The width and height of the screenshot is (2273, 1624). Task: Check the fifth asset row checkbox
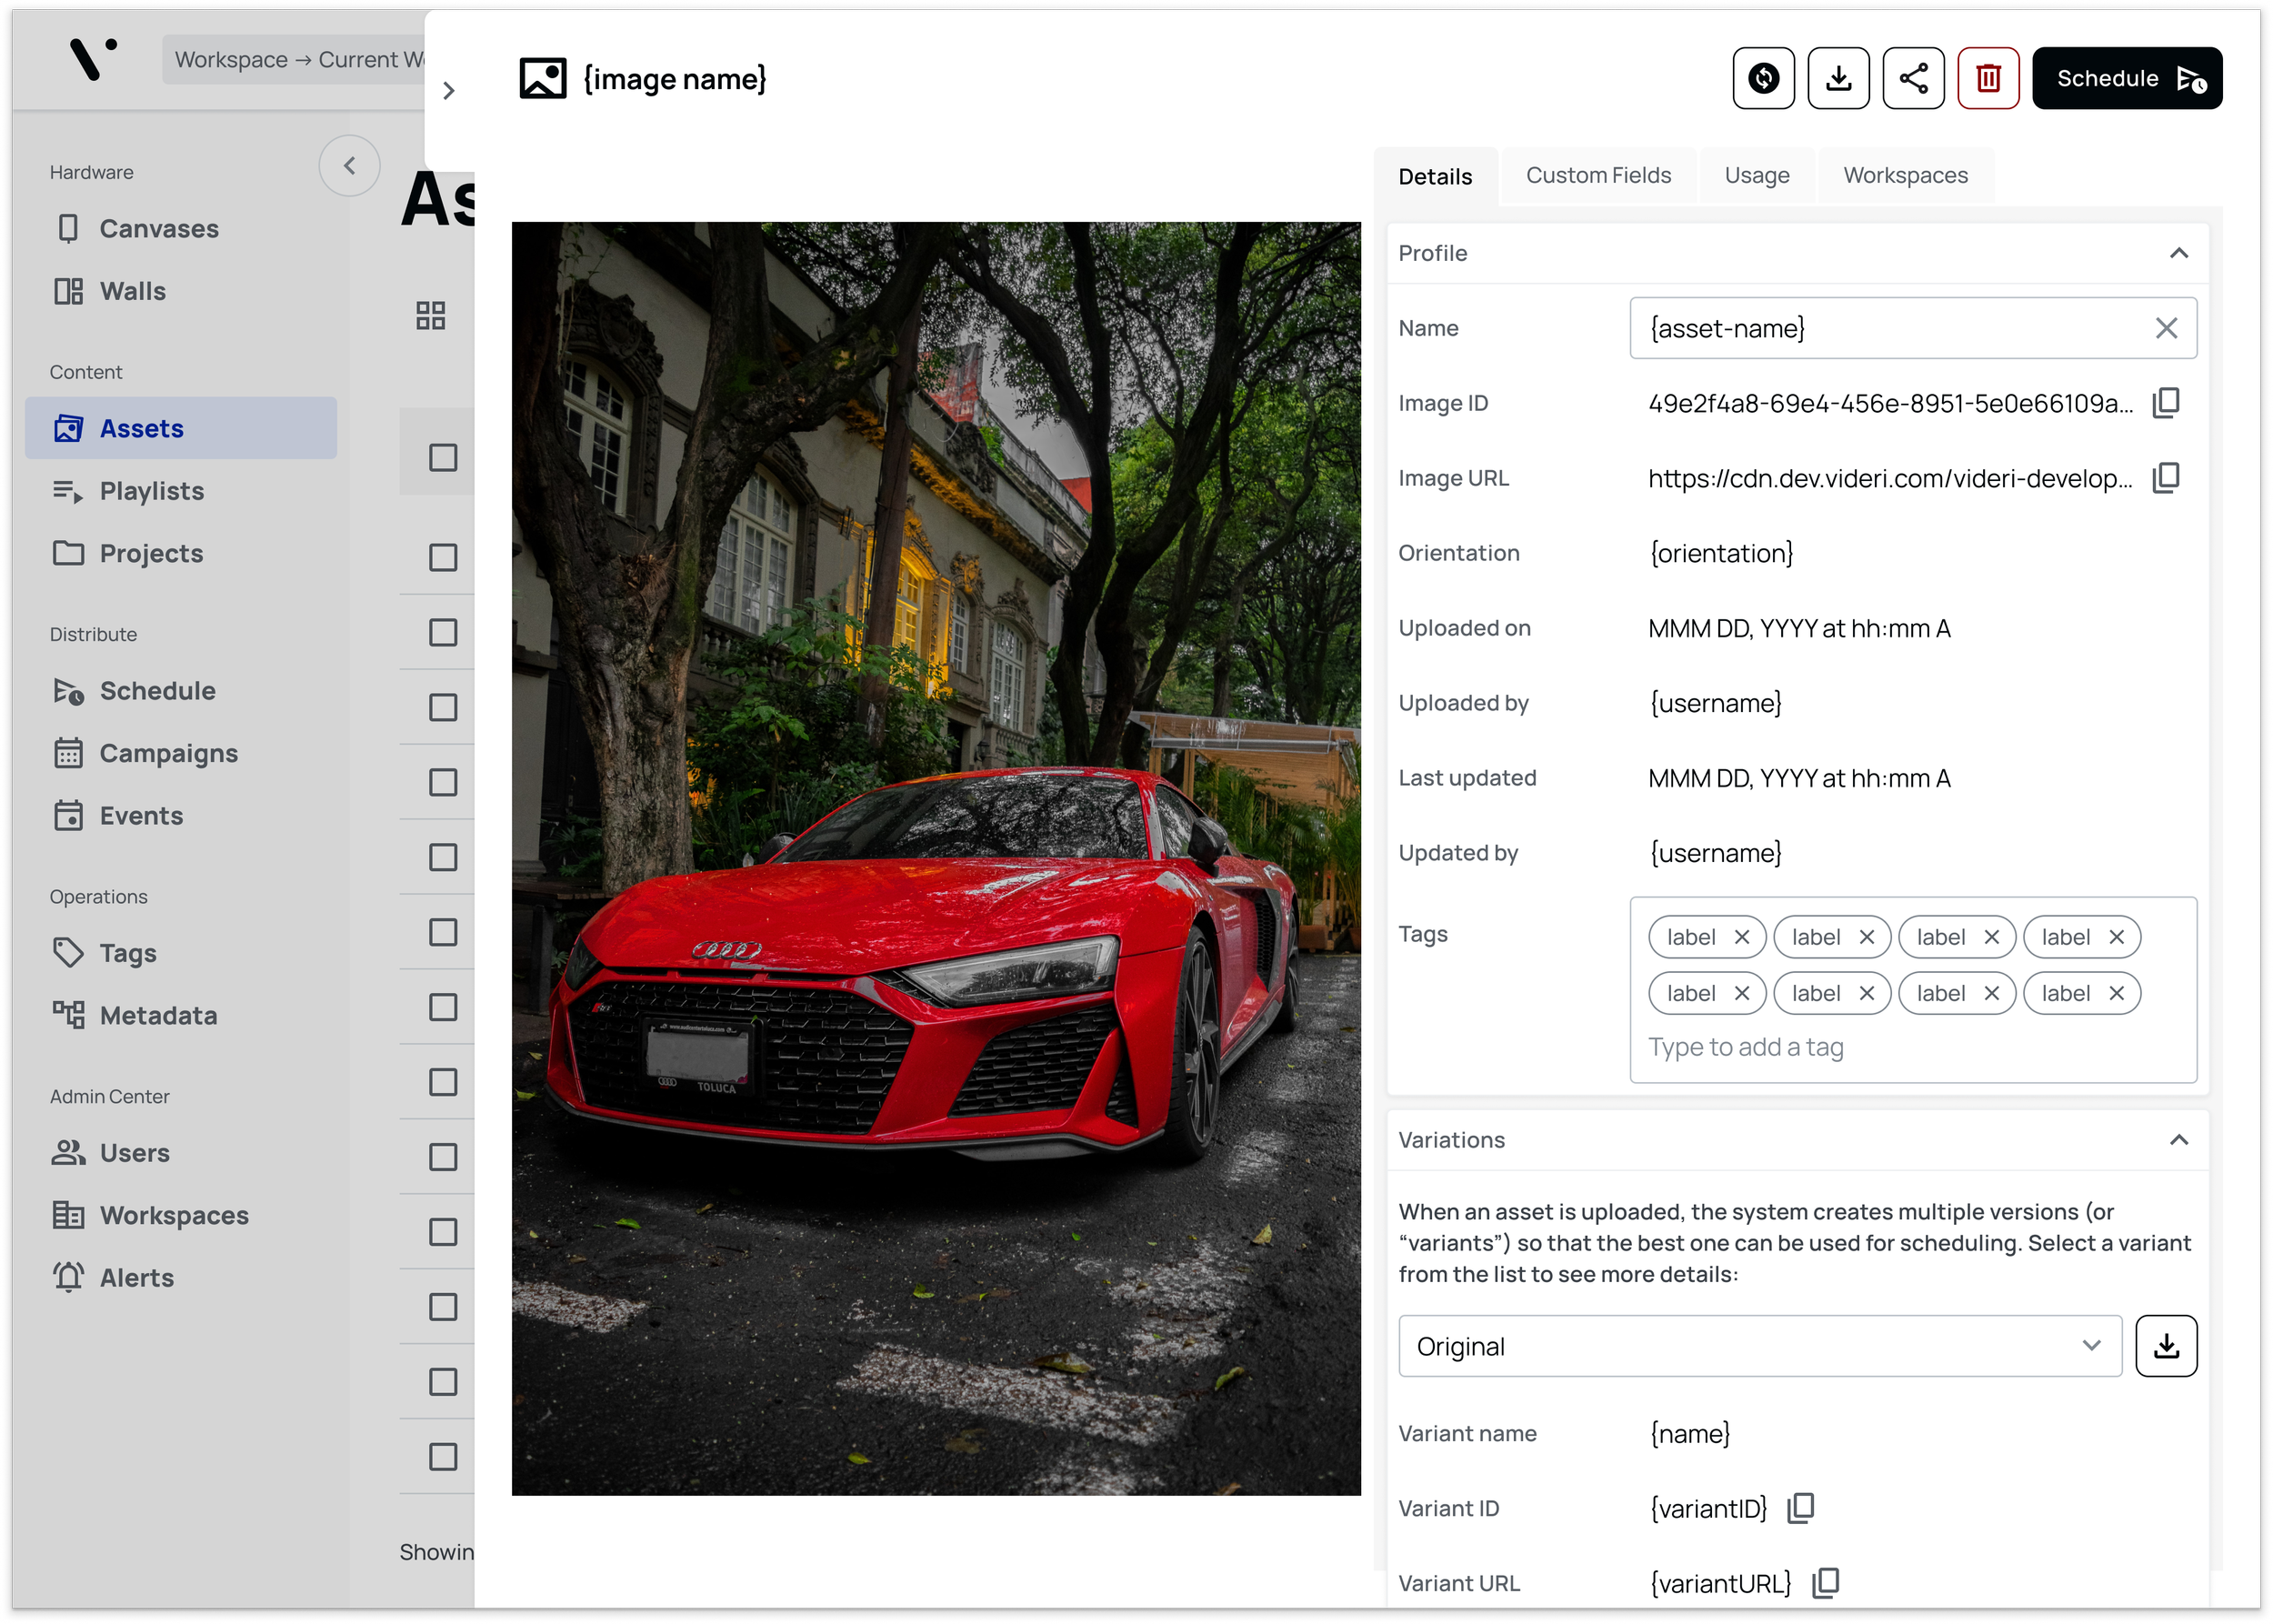pos(443,857)
